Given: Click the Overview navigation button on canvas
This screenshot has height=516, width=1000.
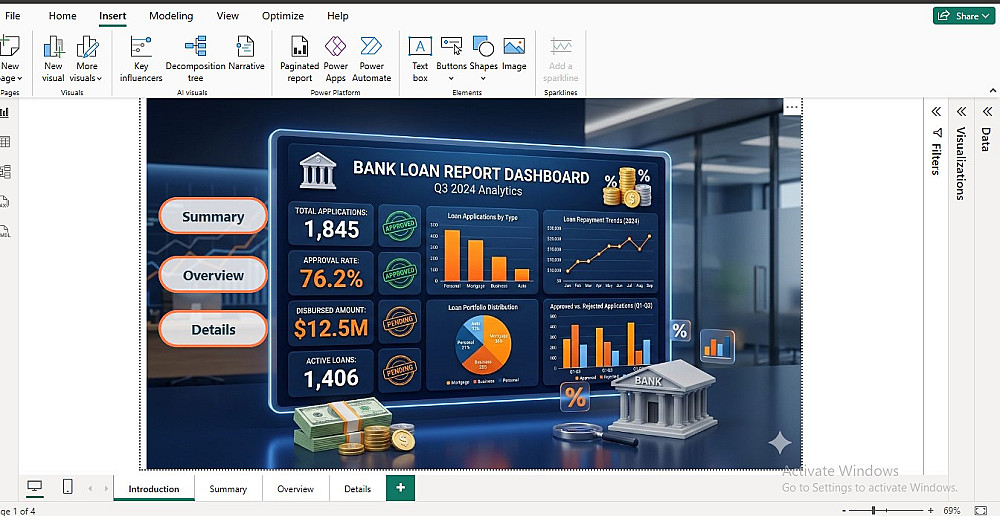Looking at the screenshot, I should pyautogui.click(x=213, y=275).
